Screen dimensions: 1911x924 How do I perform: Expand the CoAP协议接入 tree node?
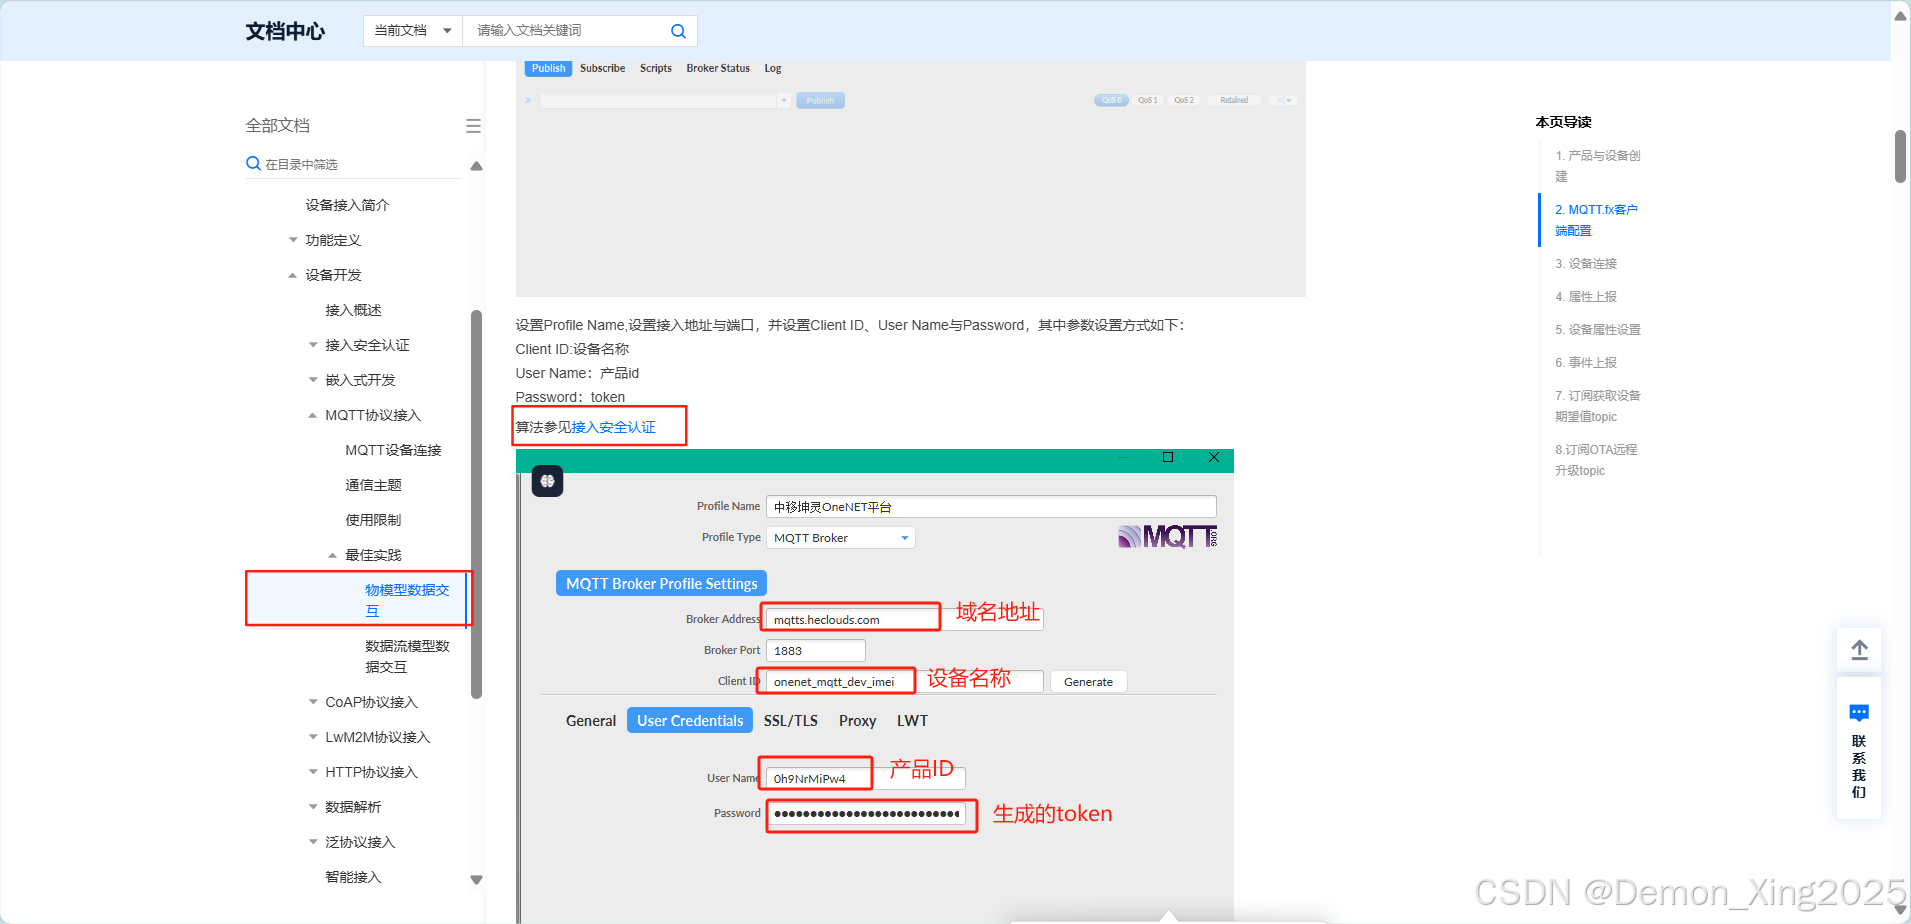pyautogui.click(x=313, y=702)
